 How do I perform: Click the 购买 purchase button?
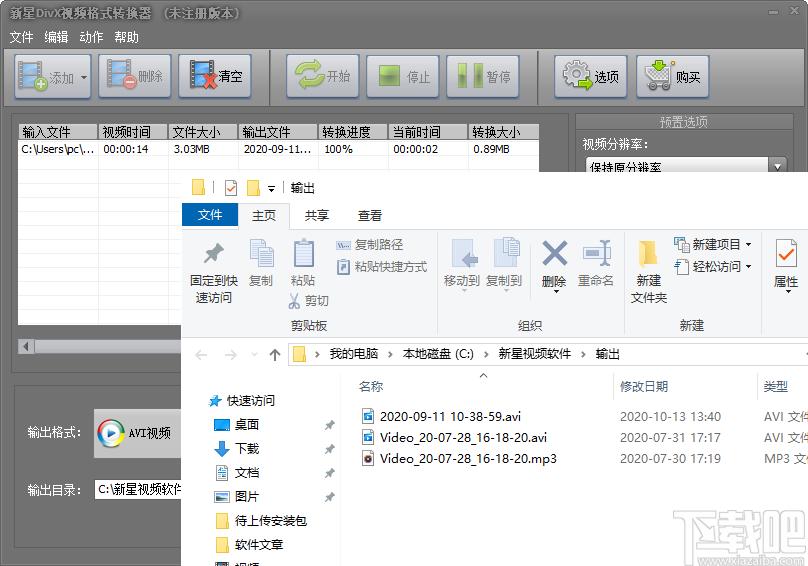pyautogui.click(x=672, y=77)
